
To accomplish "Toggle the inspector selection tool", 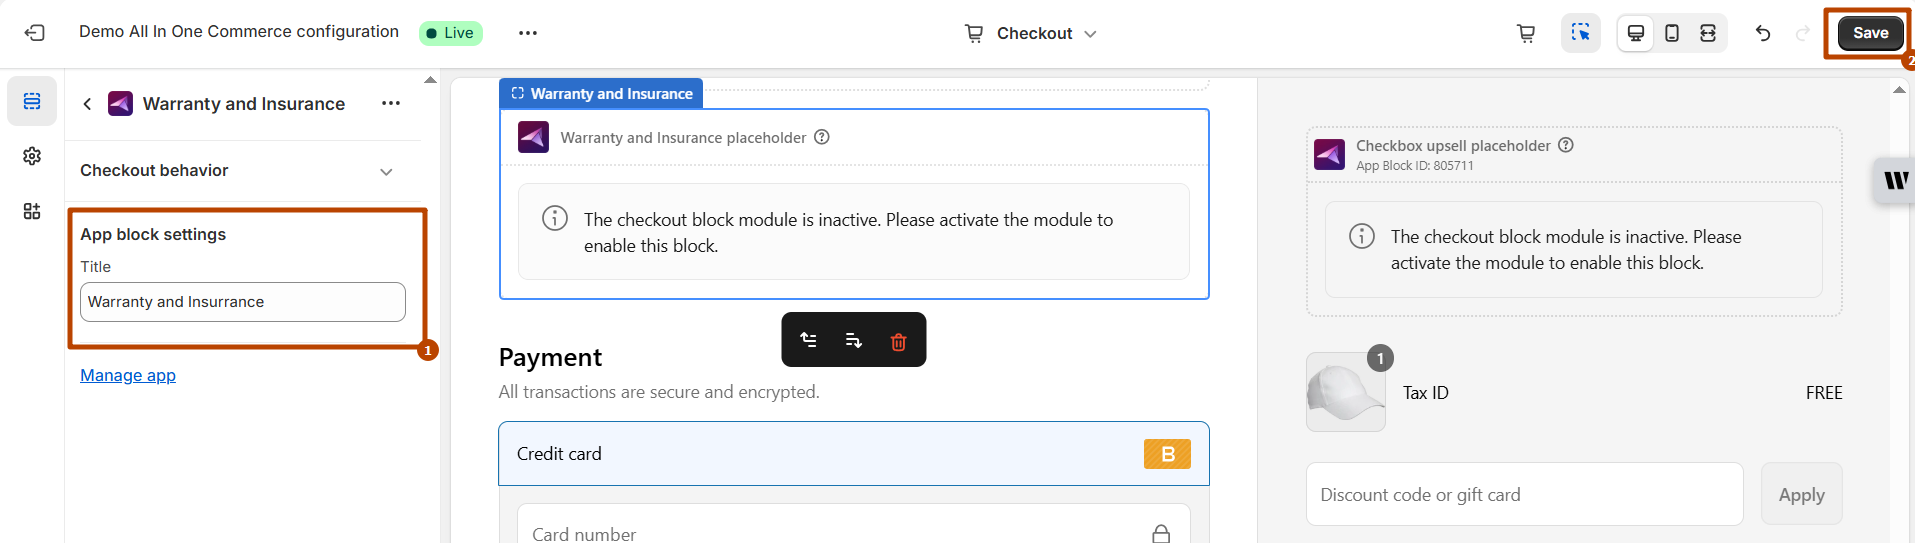I will [1580, 33].
